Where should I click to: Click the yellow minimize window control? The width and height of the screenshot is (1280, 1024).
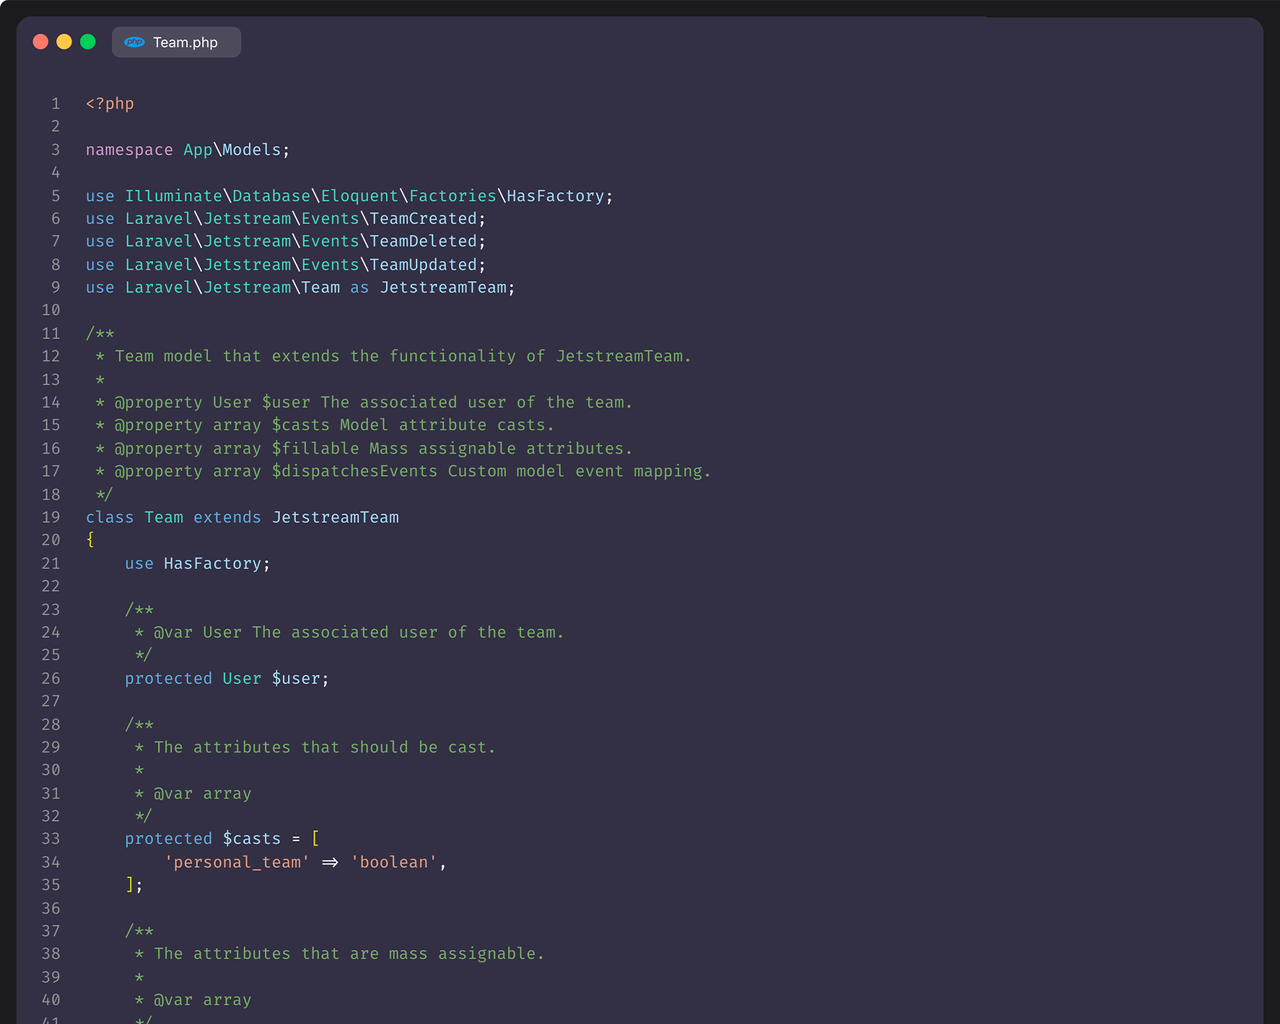click(x=63, y=42)
